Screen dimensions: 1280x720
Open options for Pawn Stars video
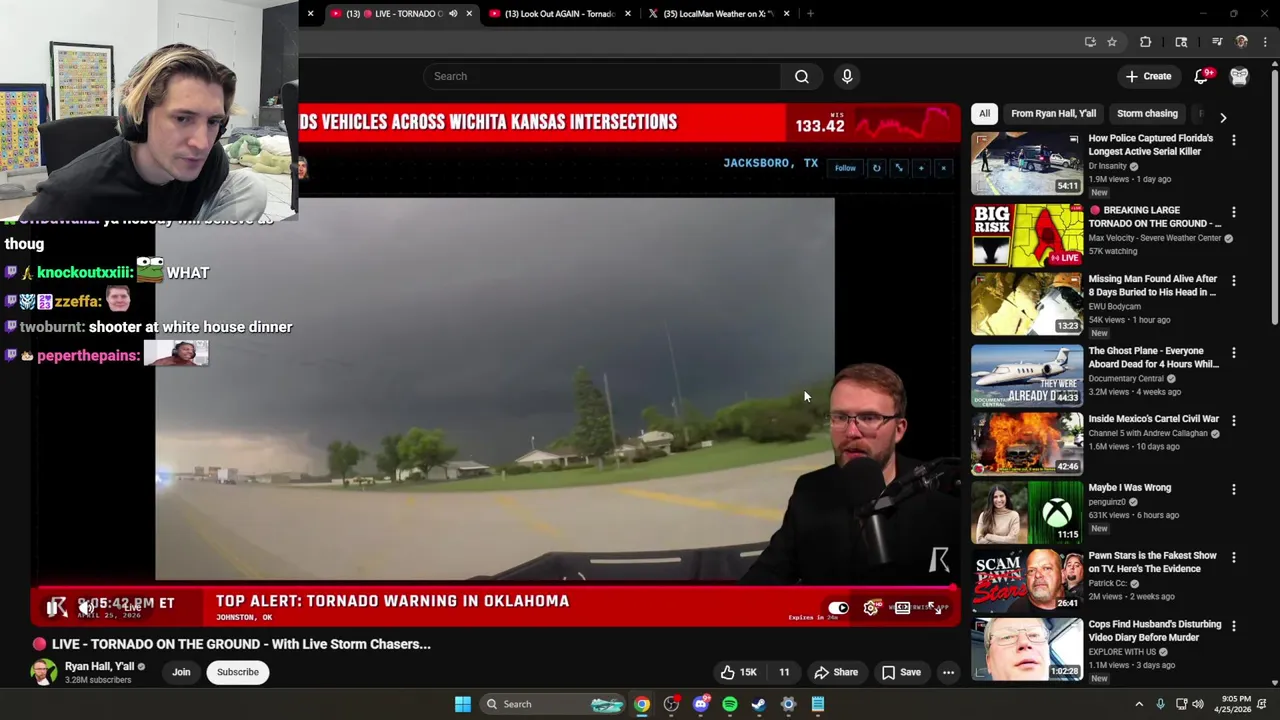(x=1233, y=558)
